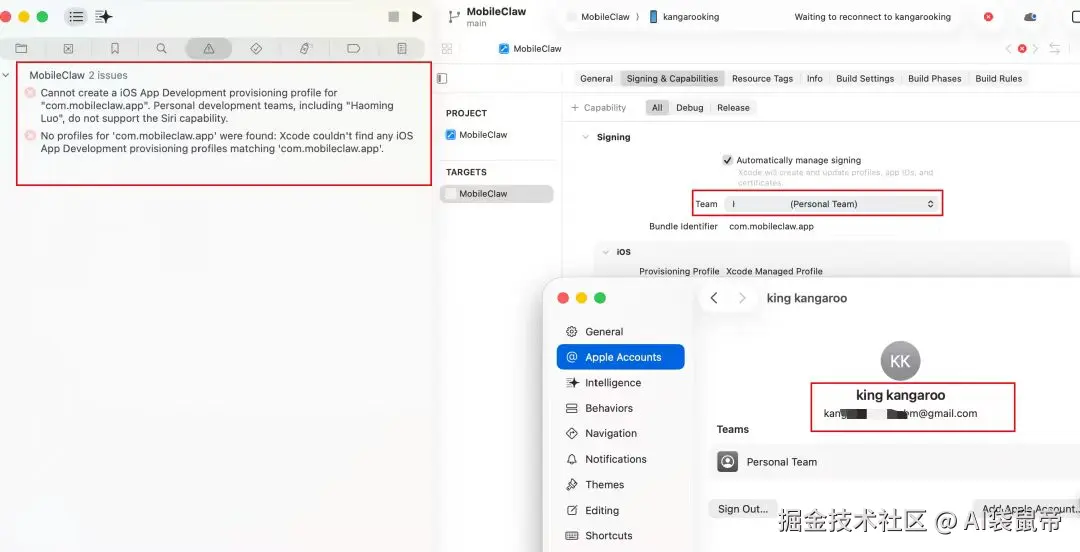Screen dimensions: 1080x552
Task: Switch to the Info tab
Action: 815,79
